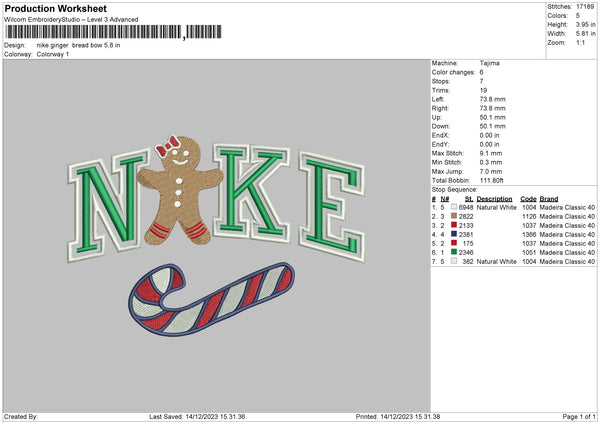This screenshot has height=424, width=600.
Task: Select the Zoom value 1:1
Action: [580, 42]
